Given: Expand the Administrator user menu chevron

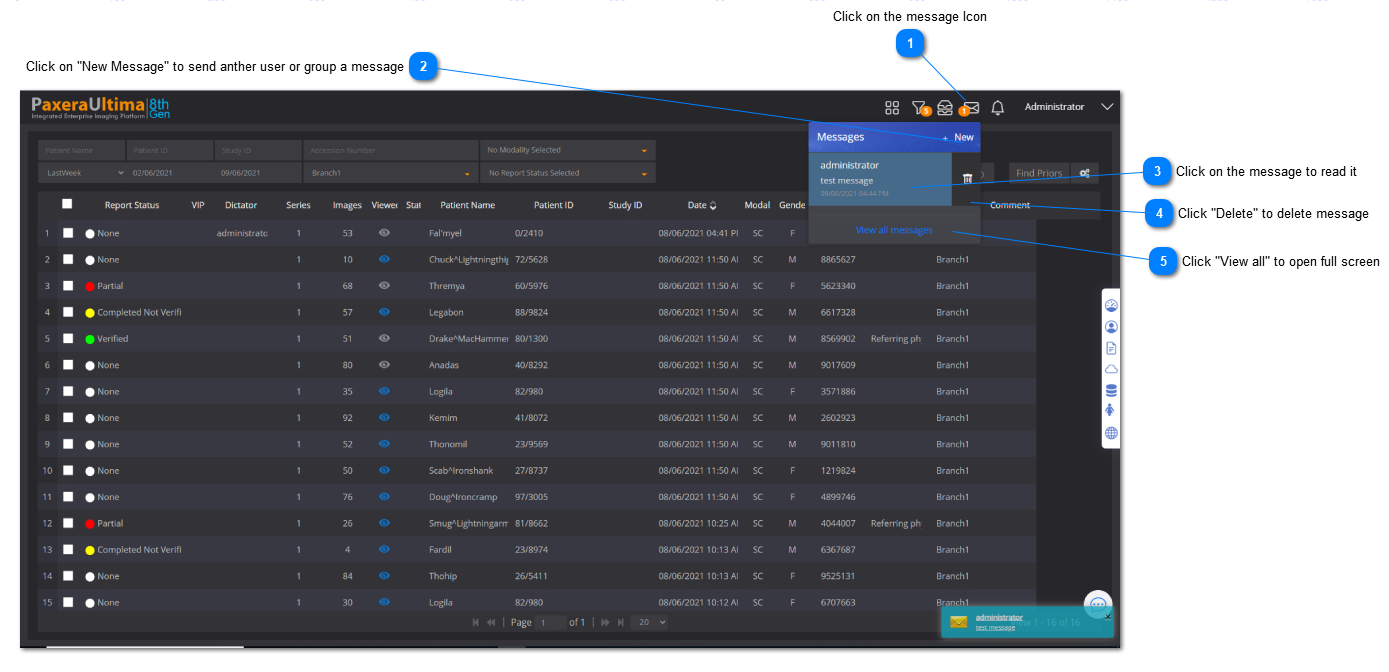Looking at the screenshot, I should coord(1106,107).
